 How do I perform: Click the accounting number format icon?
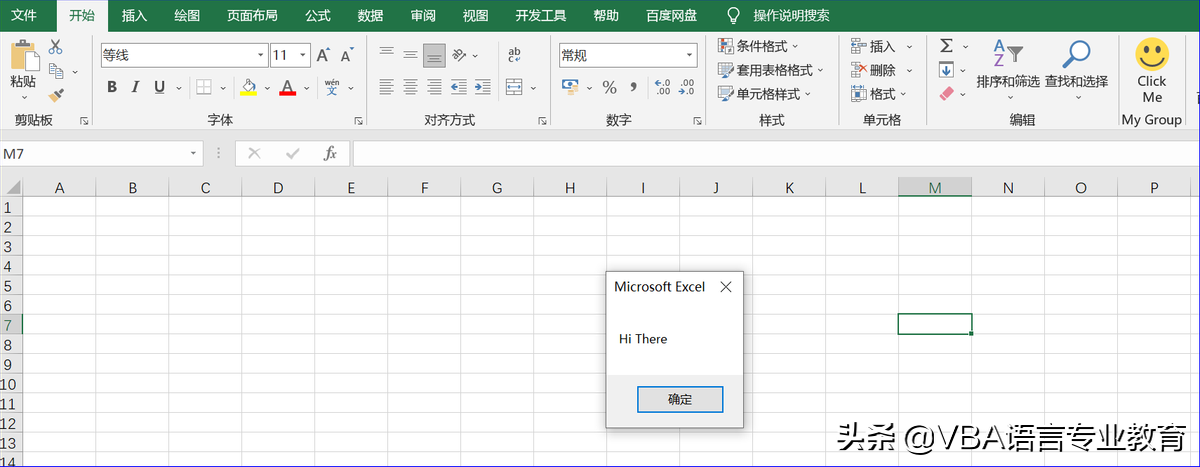pos(570,87)
